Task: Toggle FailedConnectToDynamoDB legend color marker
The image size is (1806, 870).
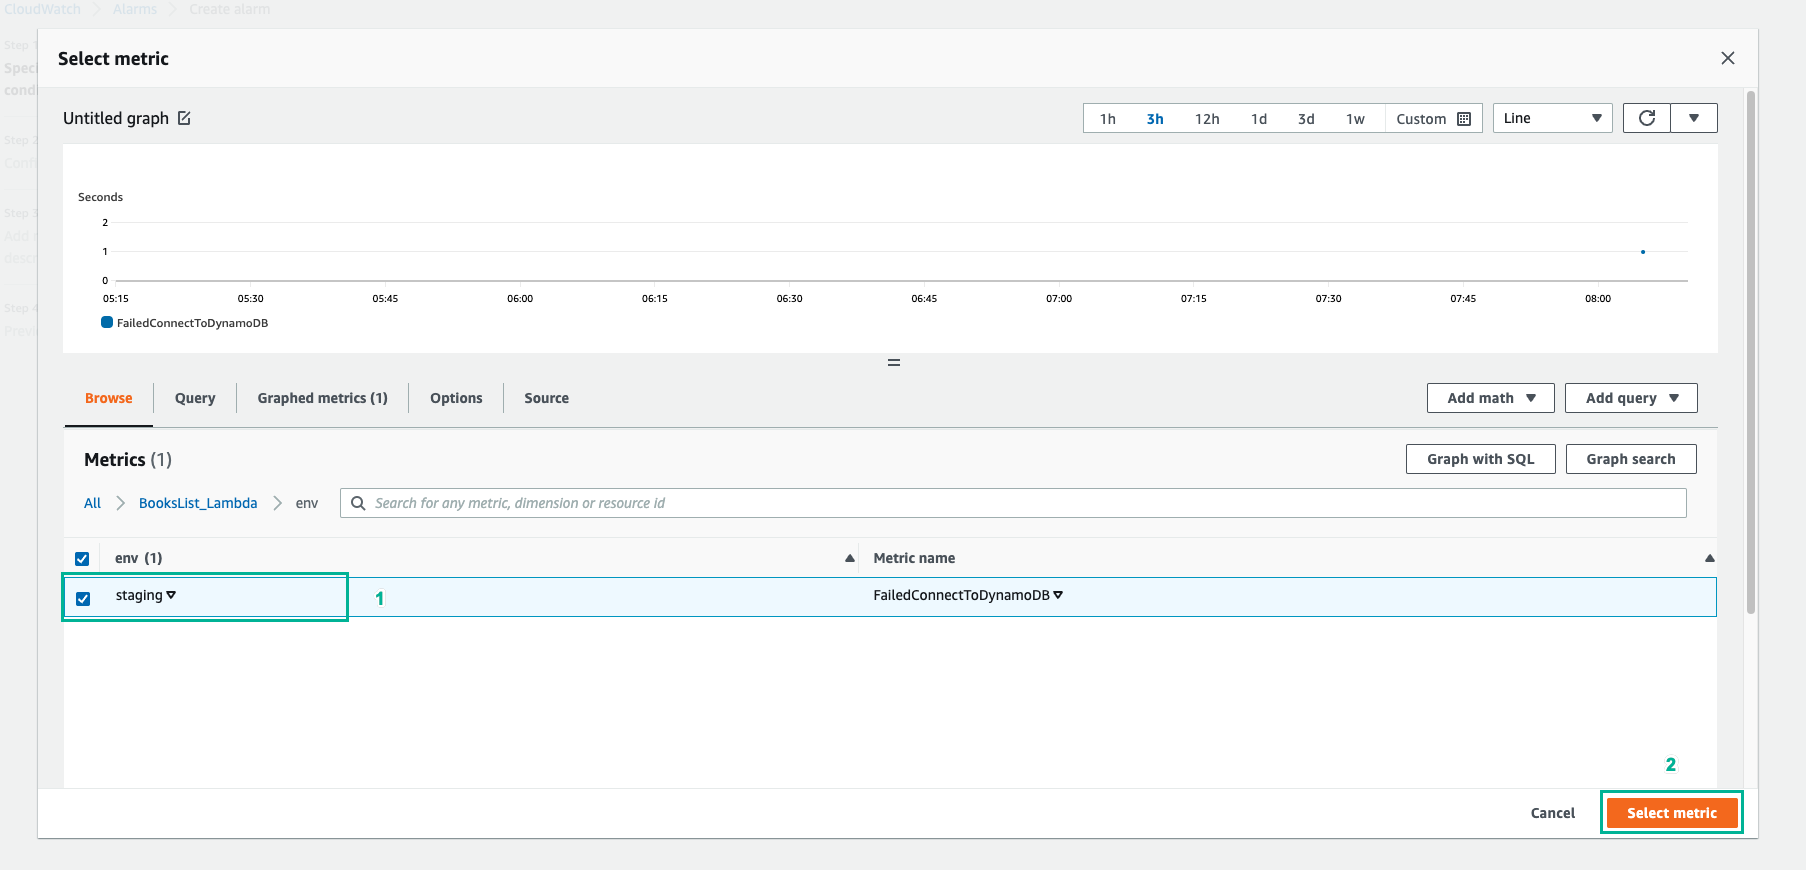Action: click(107, 322)
